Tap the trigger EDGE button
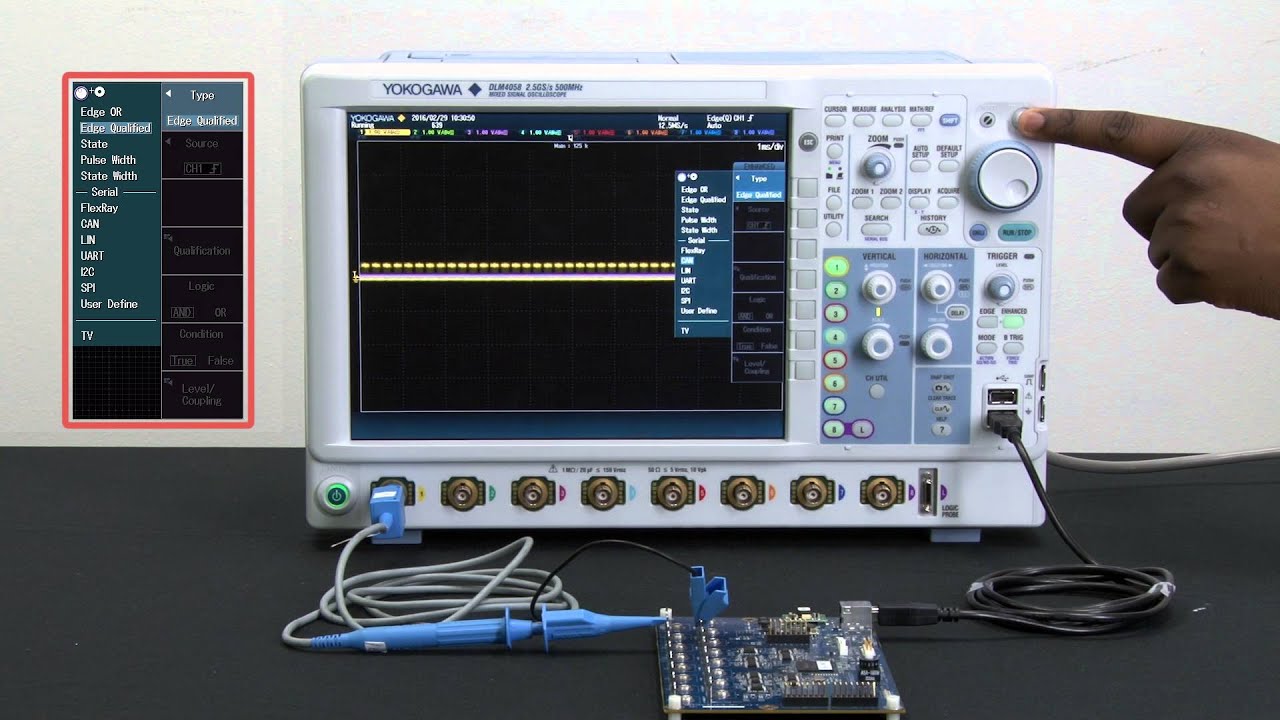Image resolution: width=1280 pixels, height=720 pixels. tap(987, 322)
